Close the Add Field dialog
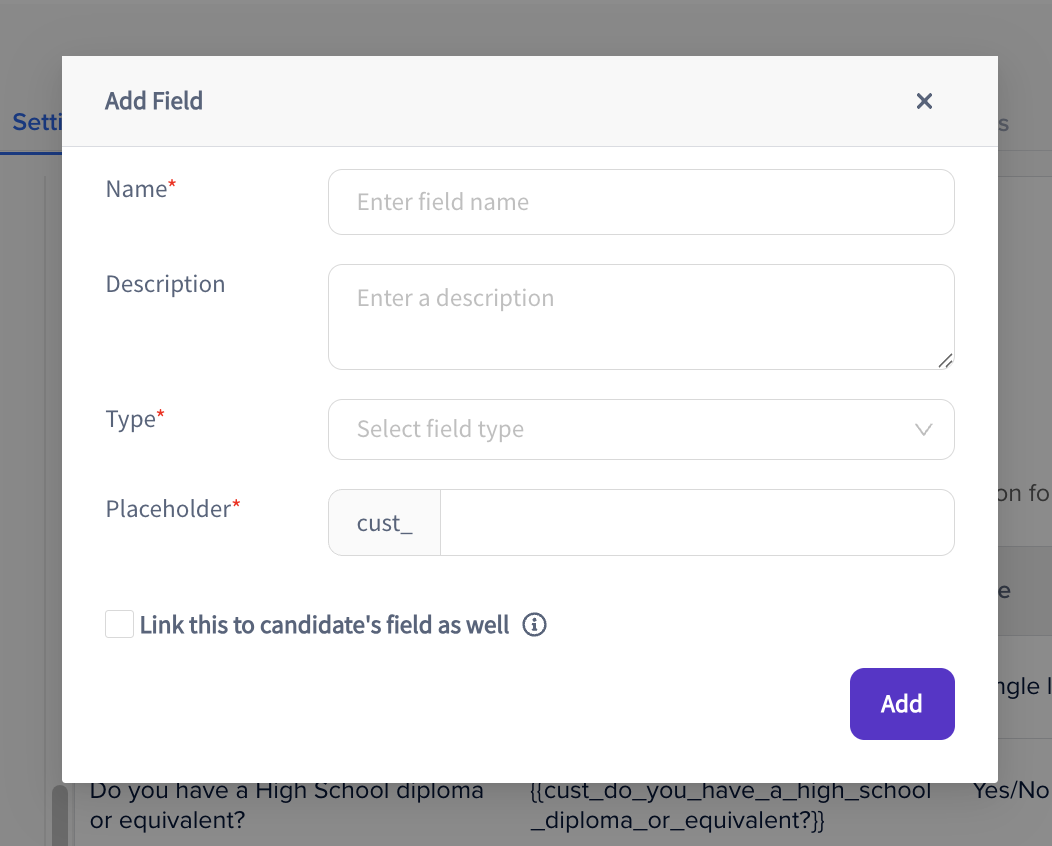This screenshot has height=846, width=1052. 924,101
